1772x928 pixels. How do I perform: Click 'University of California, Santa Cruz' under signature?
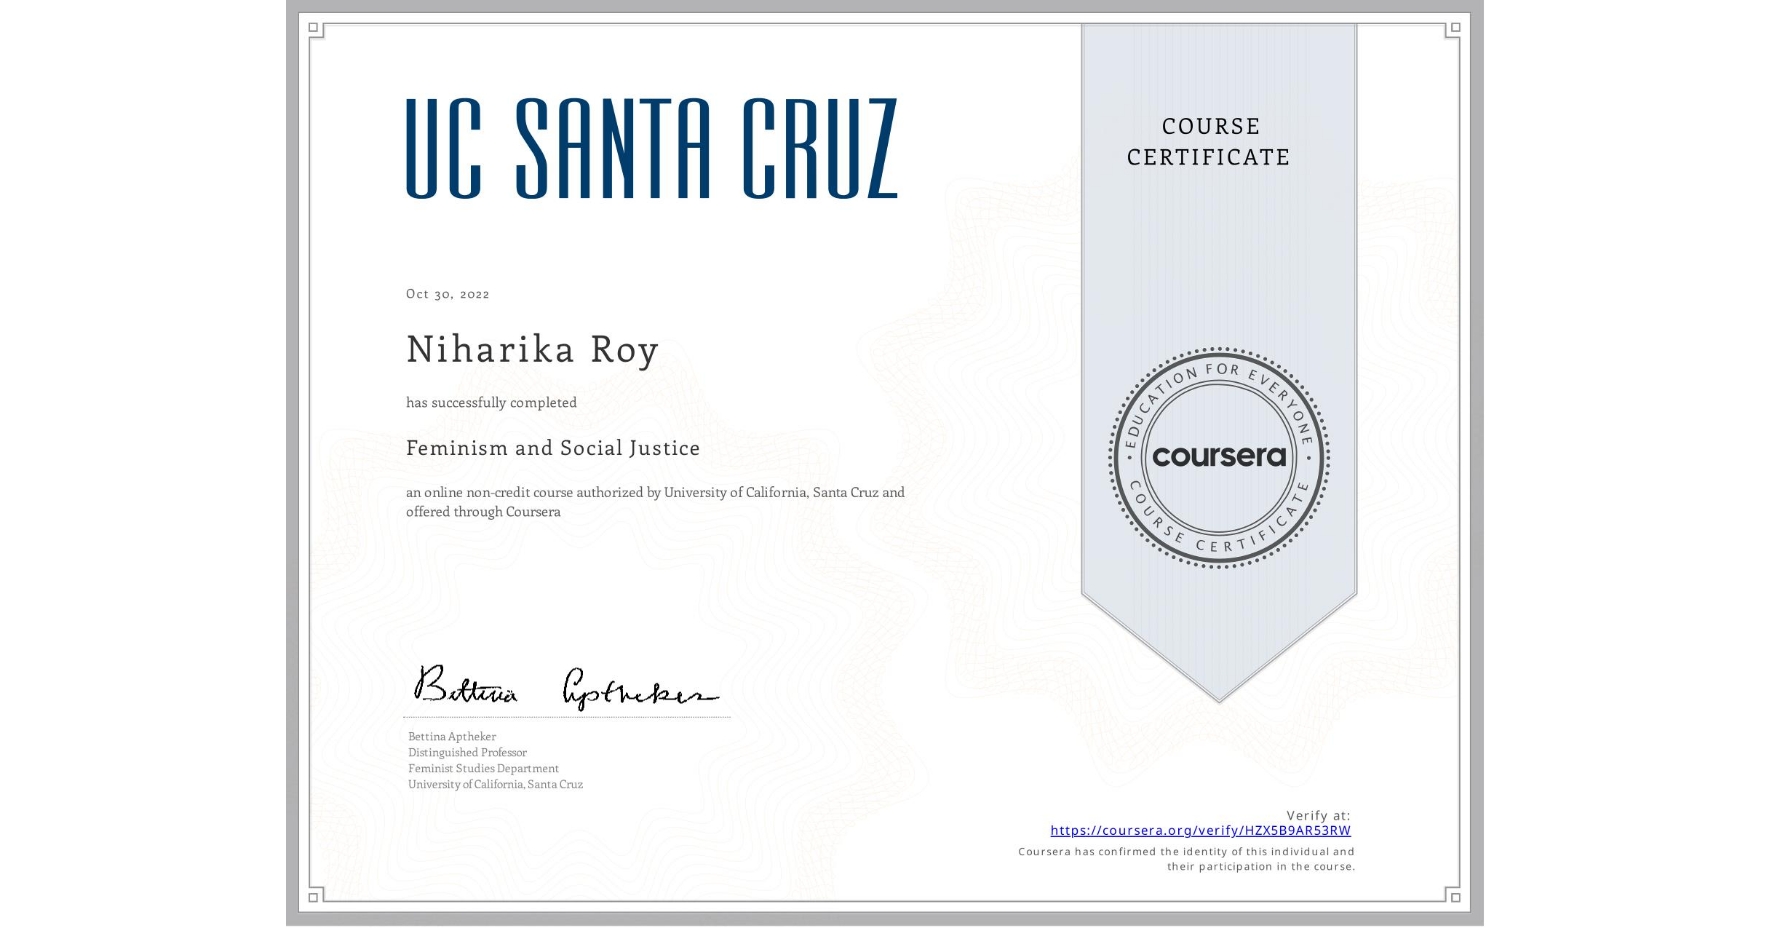click(495, 784)
